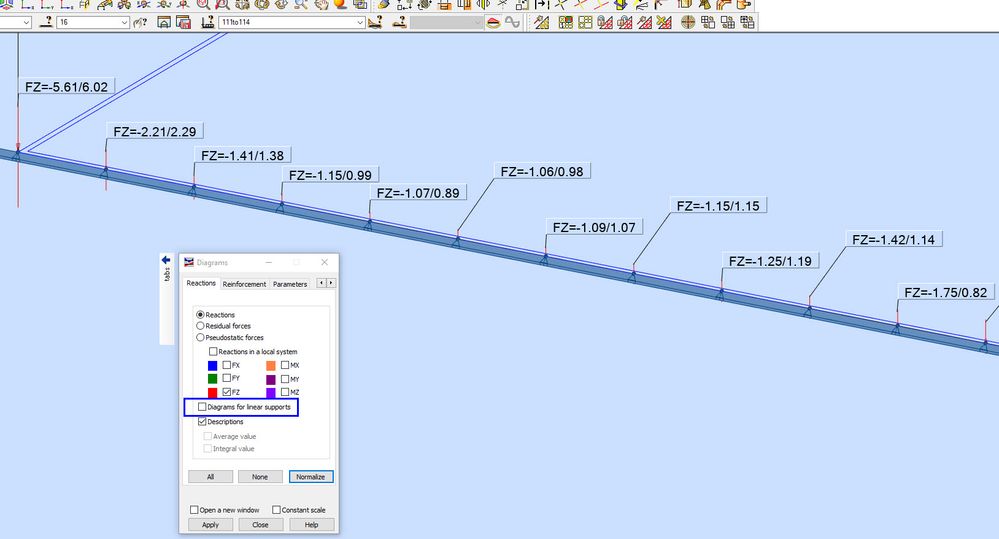
Task: Switch to the Reinforcement tab
Action: [x=244, y=284]
